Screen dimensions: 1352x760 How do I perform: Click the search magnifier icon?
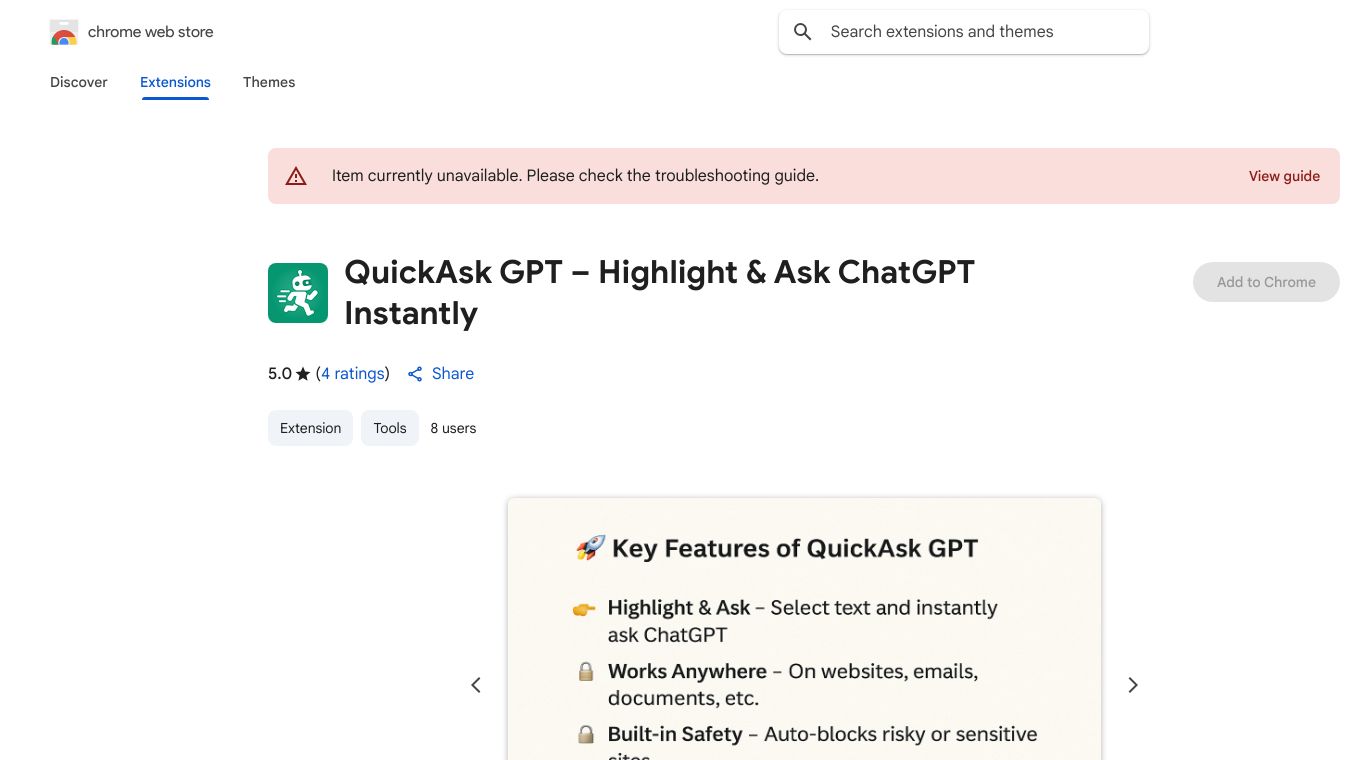coord(802,32)
